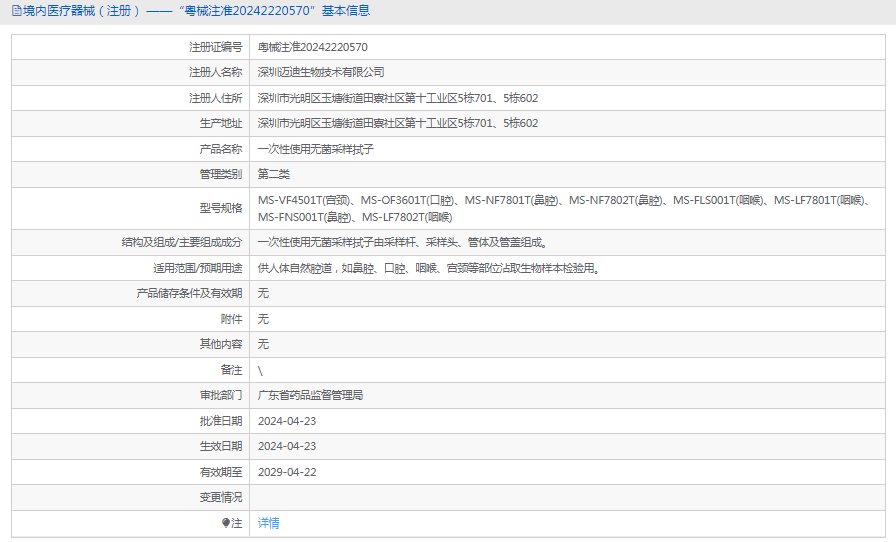Click the 变更情况 row label
The width and height of the screenshot is (896, 542).
click(x=221, y=497)
